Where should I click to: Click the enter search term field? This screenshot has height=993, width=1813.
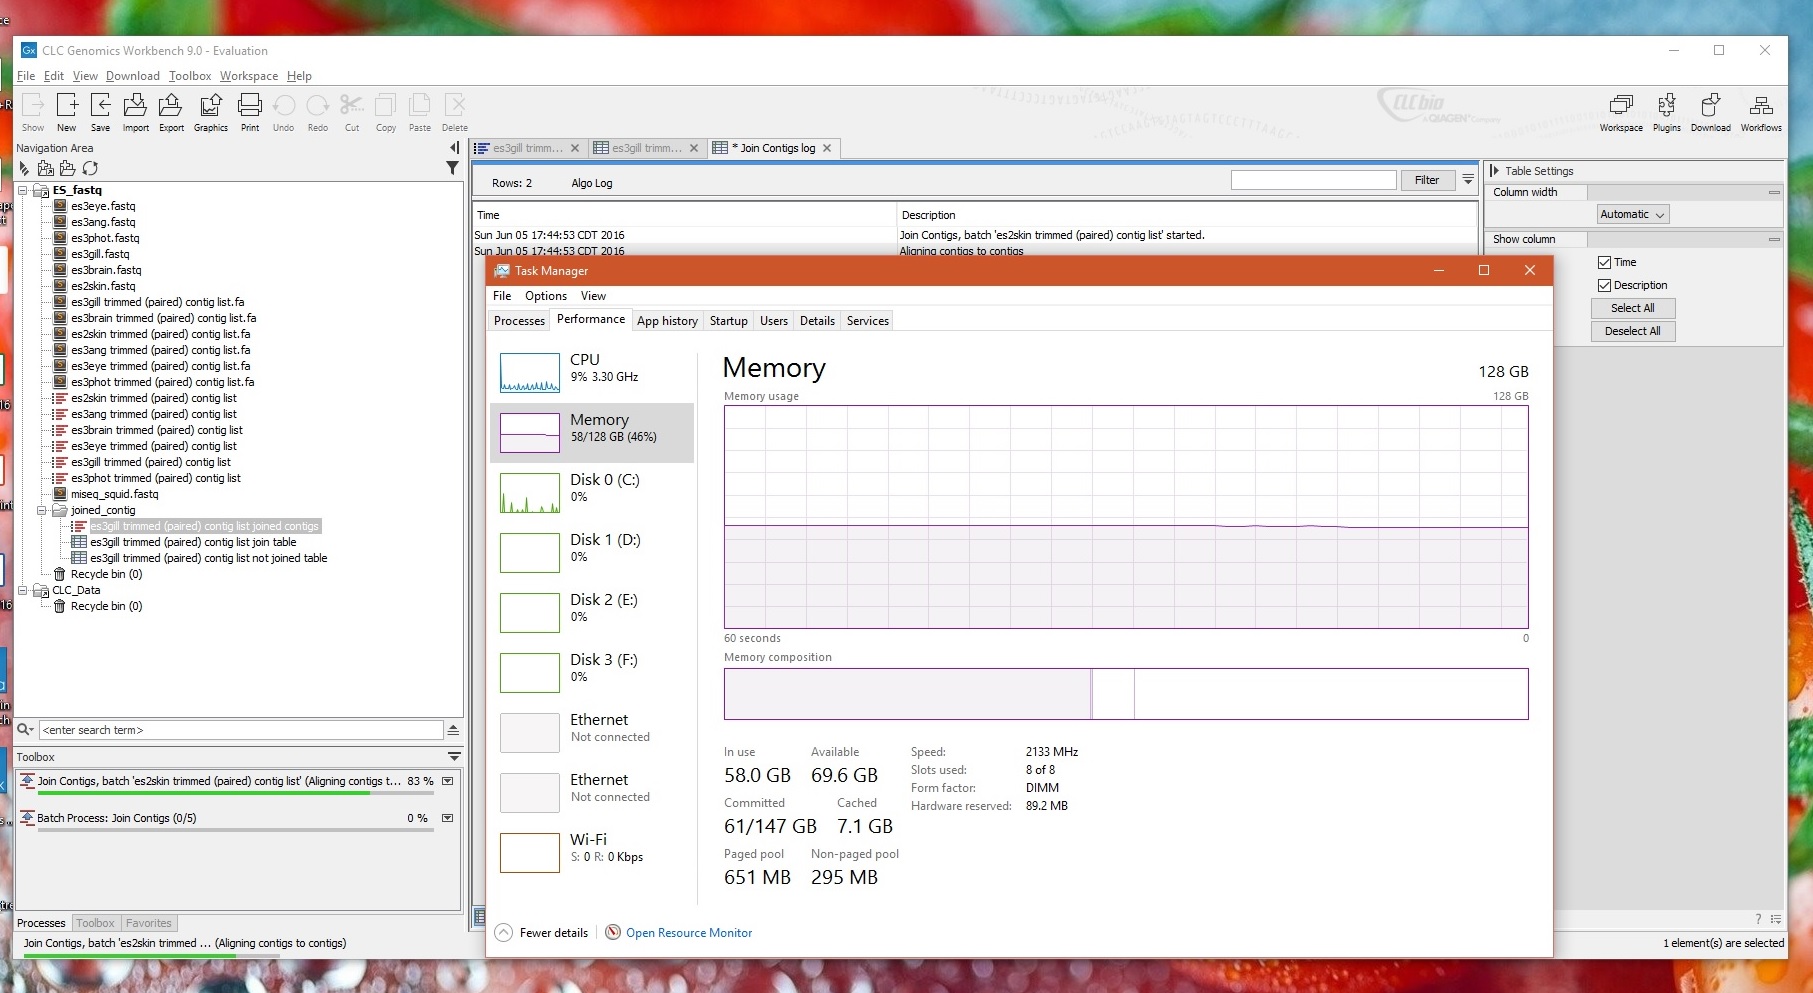241,730
